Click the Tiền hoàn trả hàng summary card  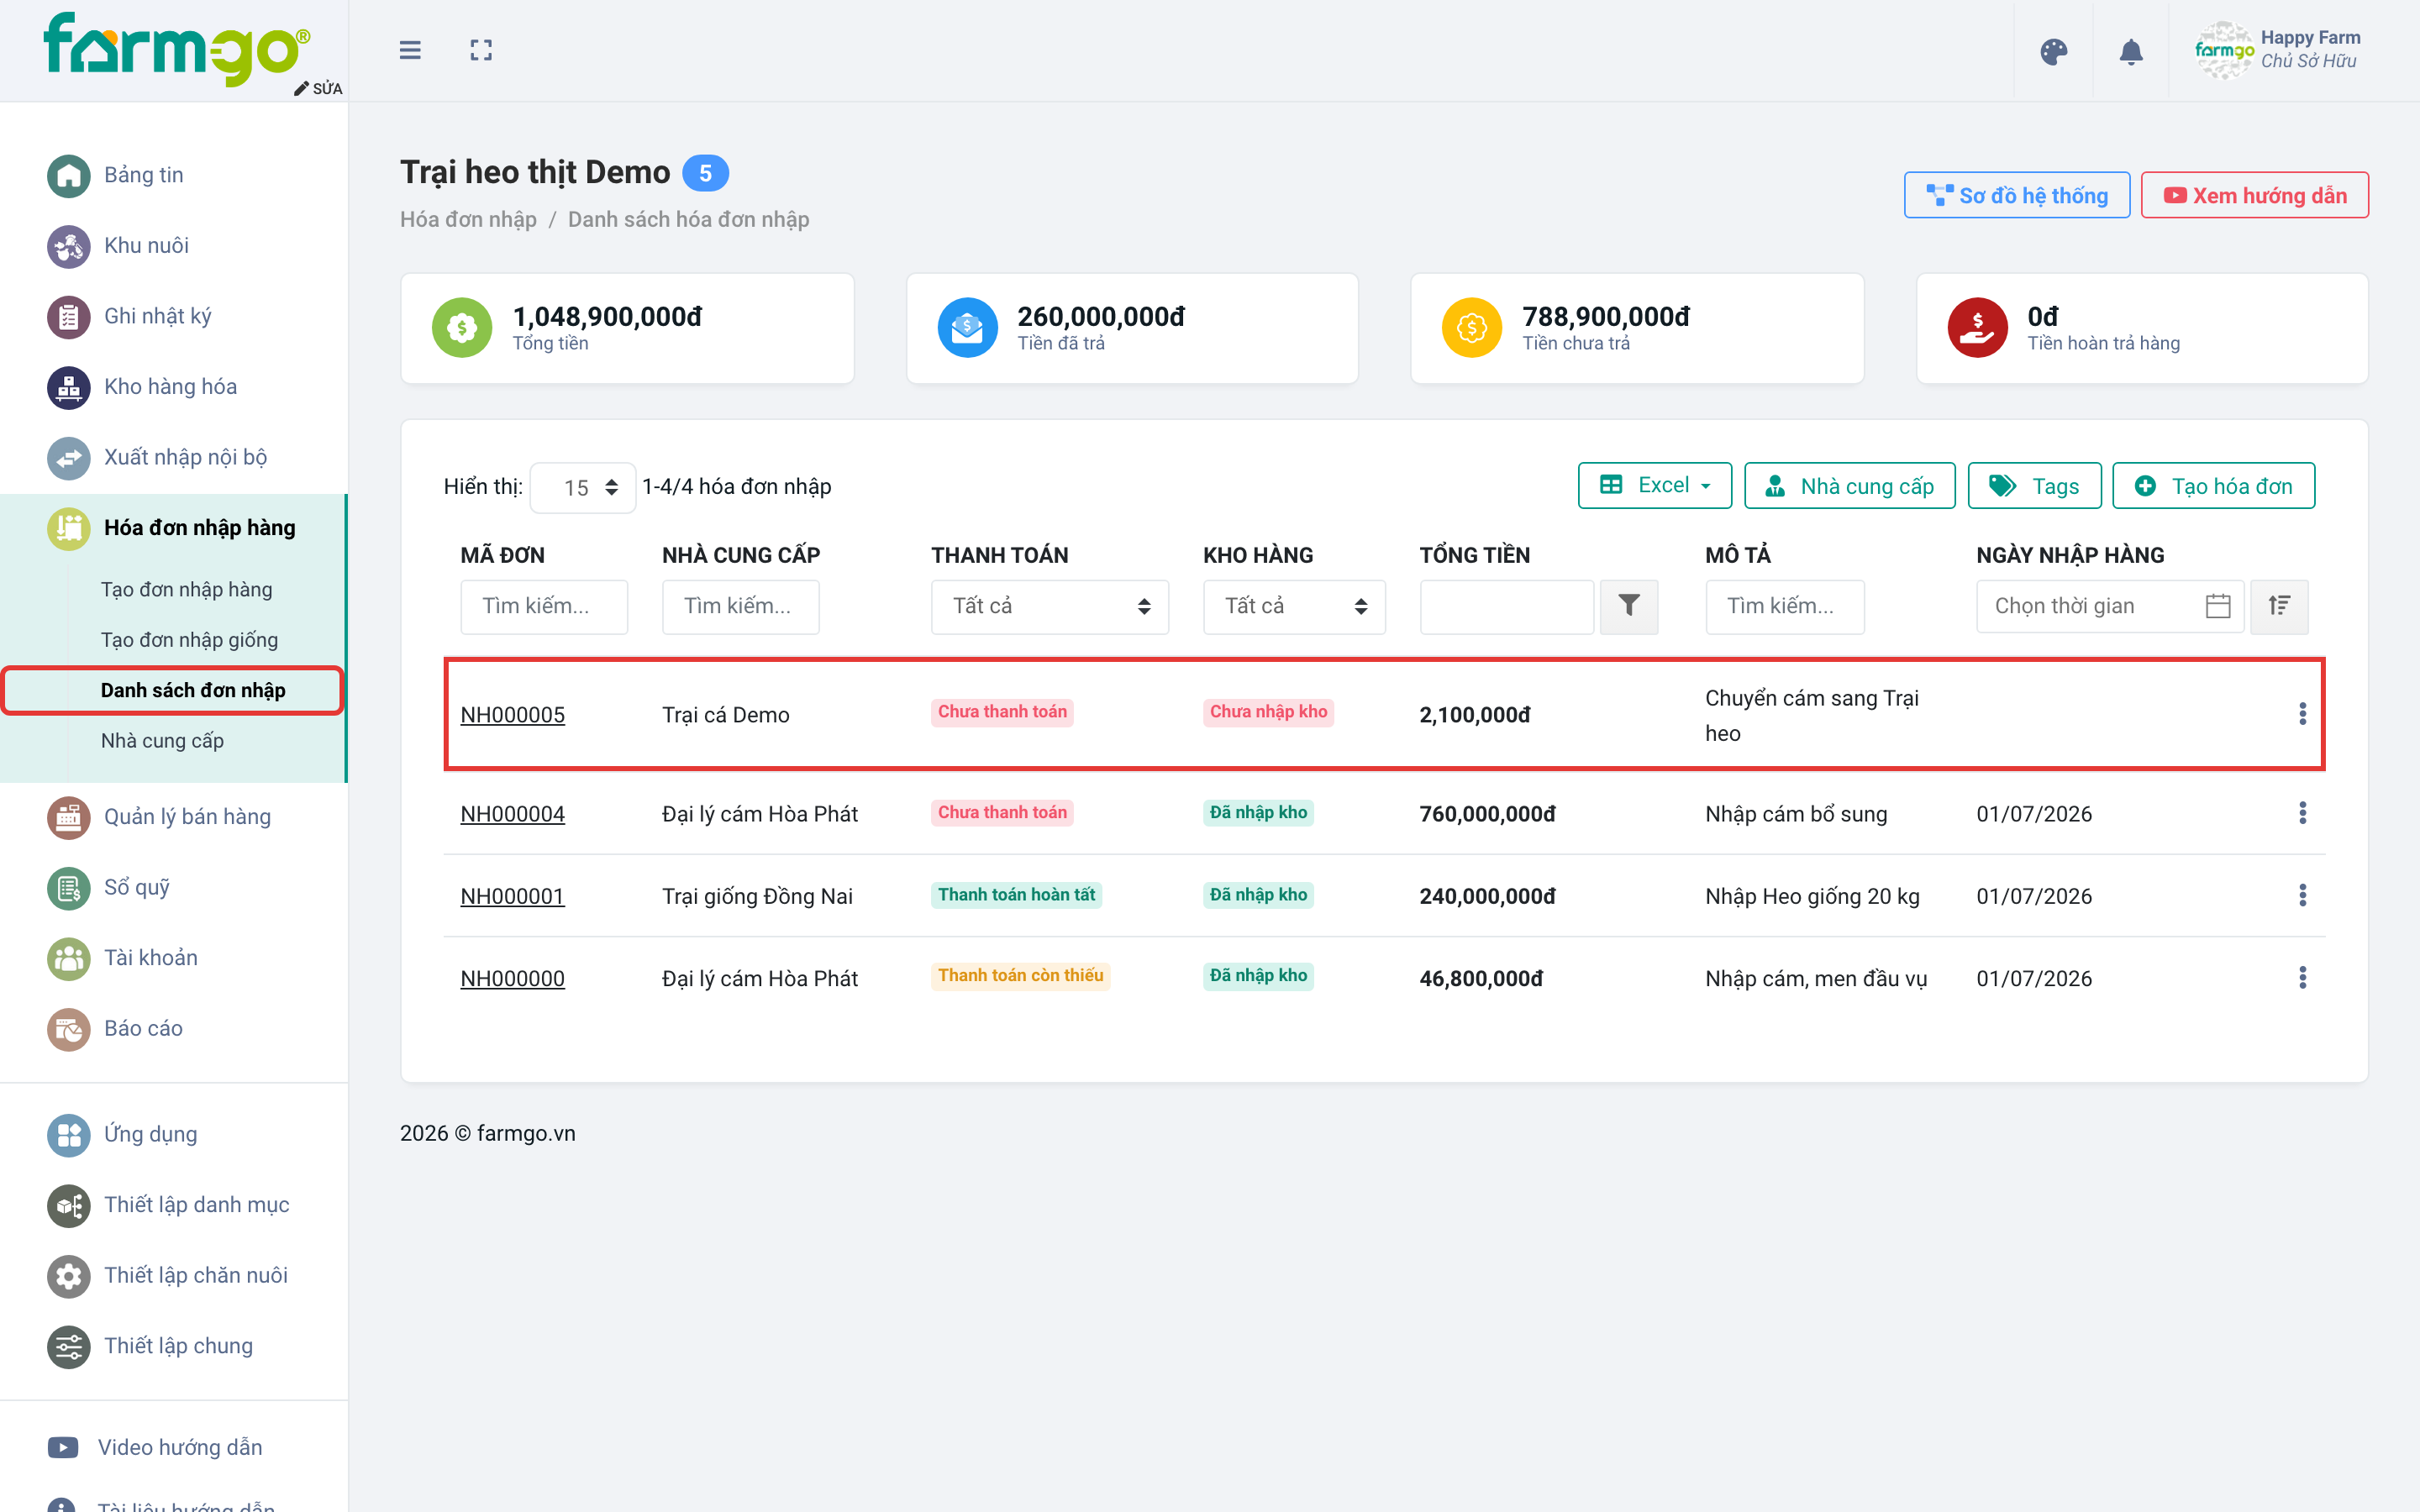tap(2142, 328)
